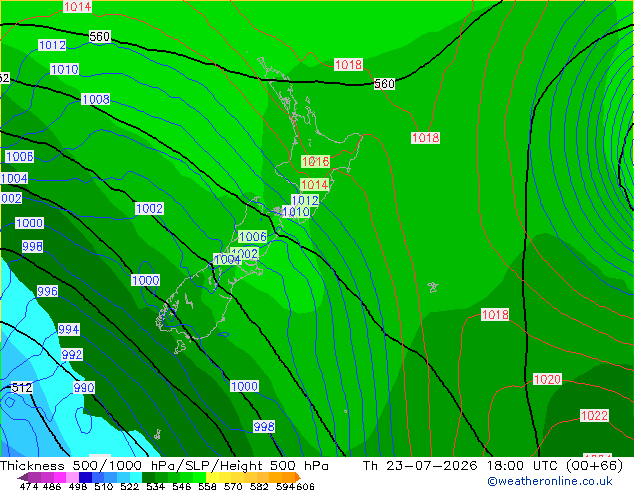Image resolution: width=634 pixels, height=490 pixels.
Task: Select the bright lime green legend swatch
Action: point(199,477)
